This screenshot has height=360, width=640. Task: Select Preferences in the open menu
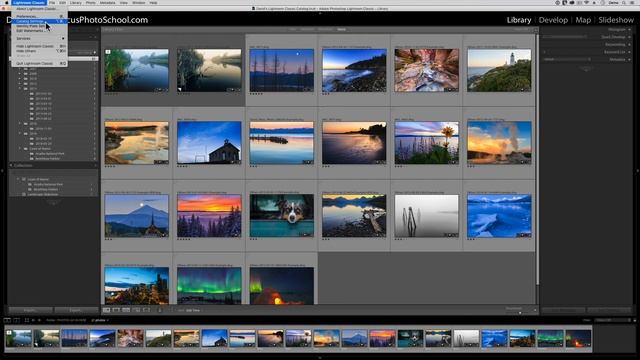[x=39, y=16]
